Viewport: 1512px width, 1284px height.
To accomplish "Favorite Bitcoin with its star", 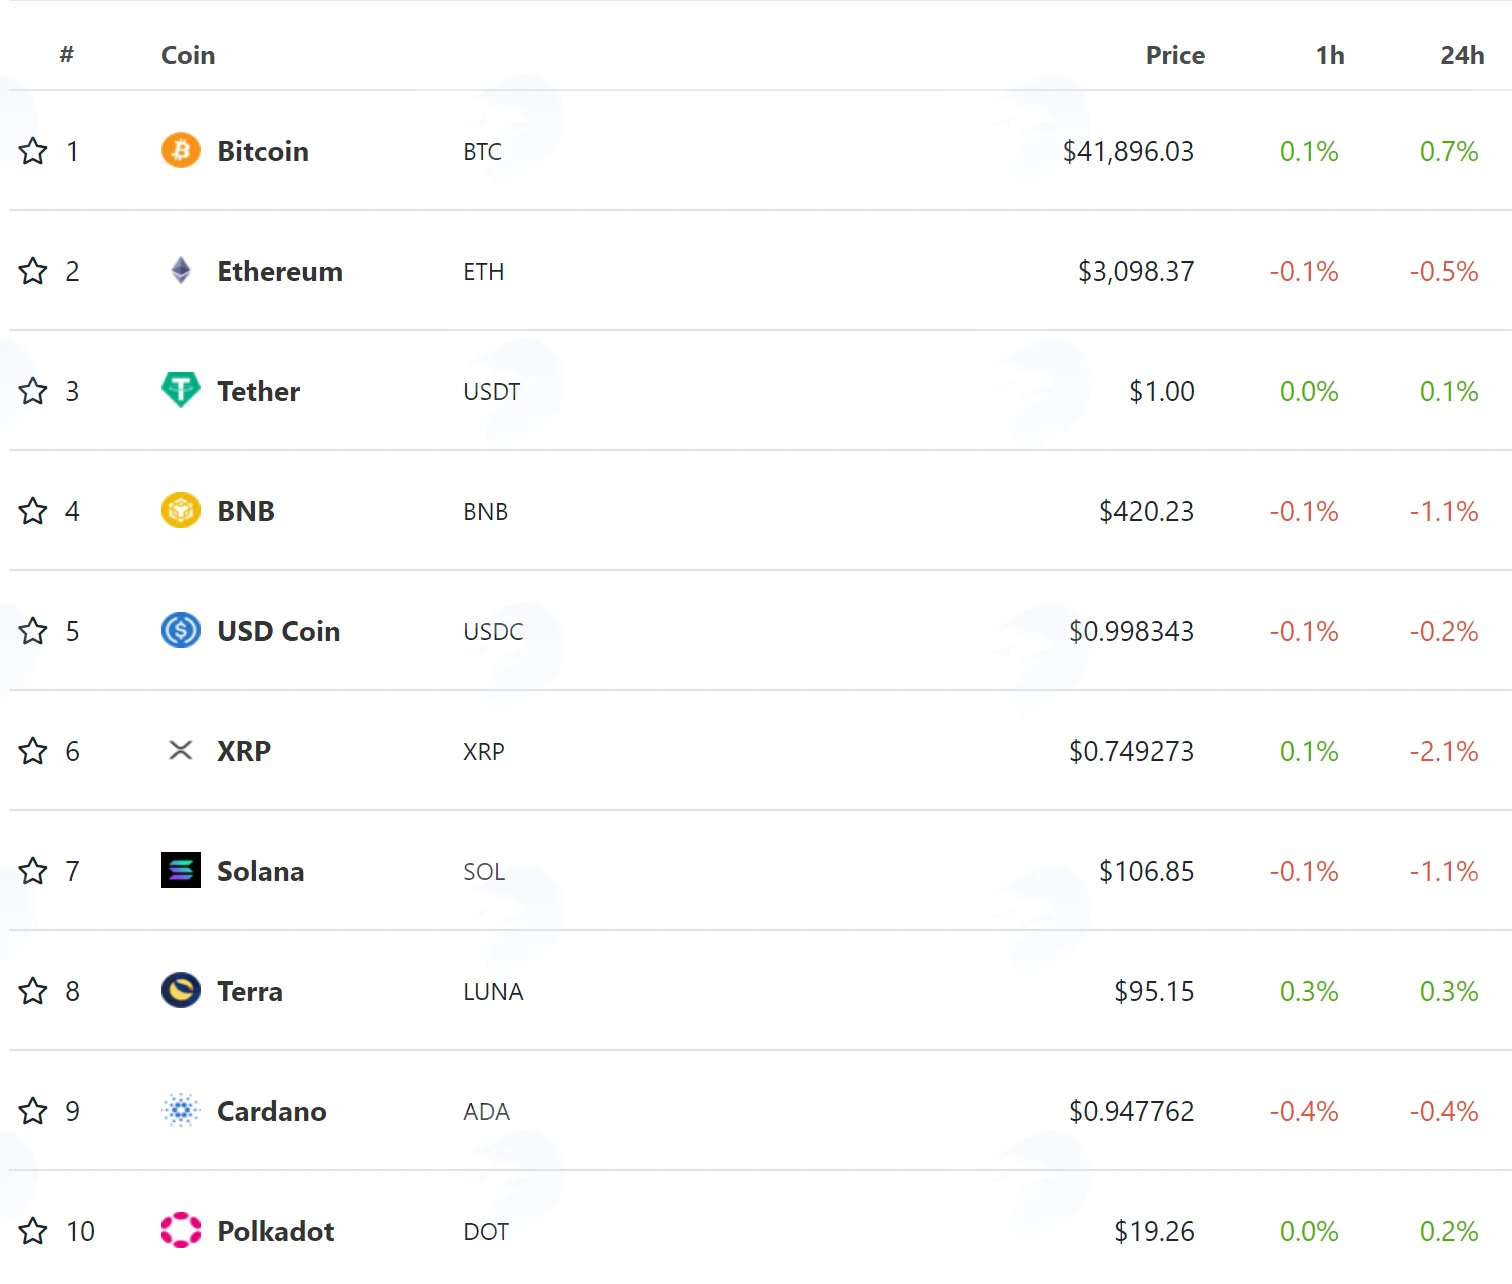I will (33, 151).
